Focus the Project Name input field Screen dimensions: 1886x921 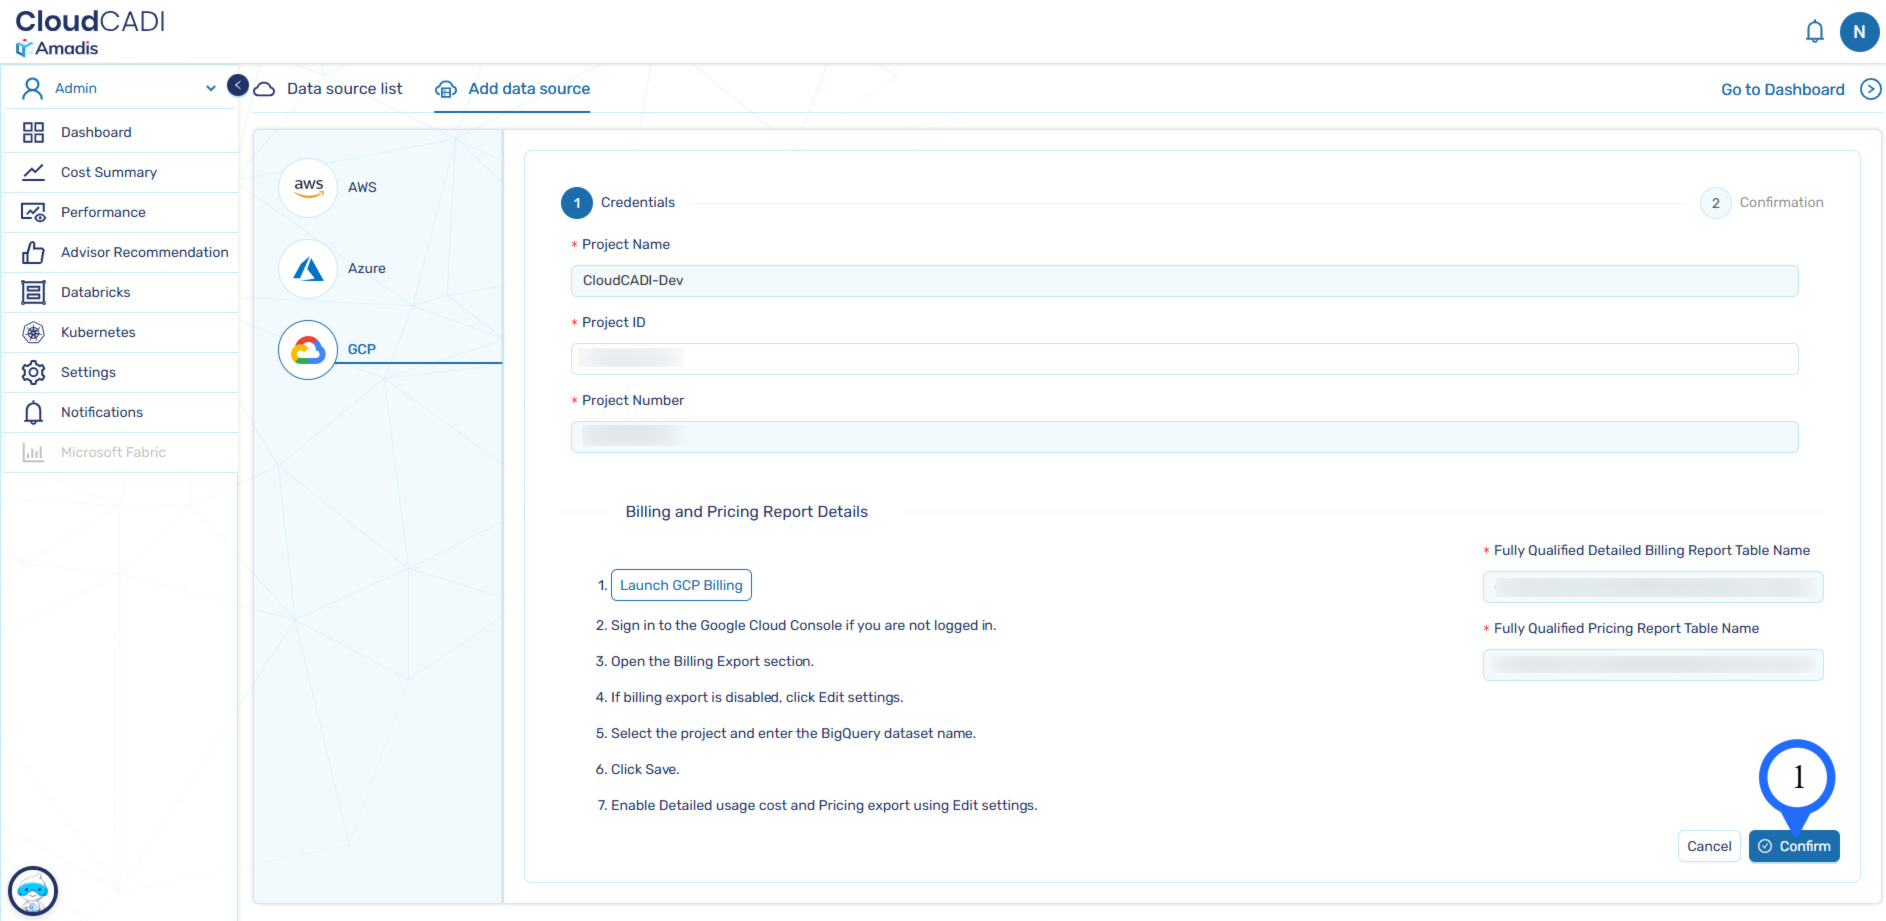[x=1184, y=281]
